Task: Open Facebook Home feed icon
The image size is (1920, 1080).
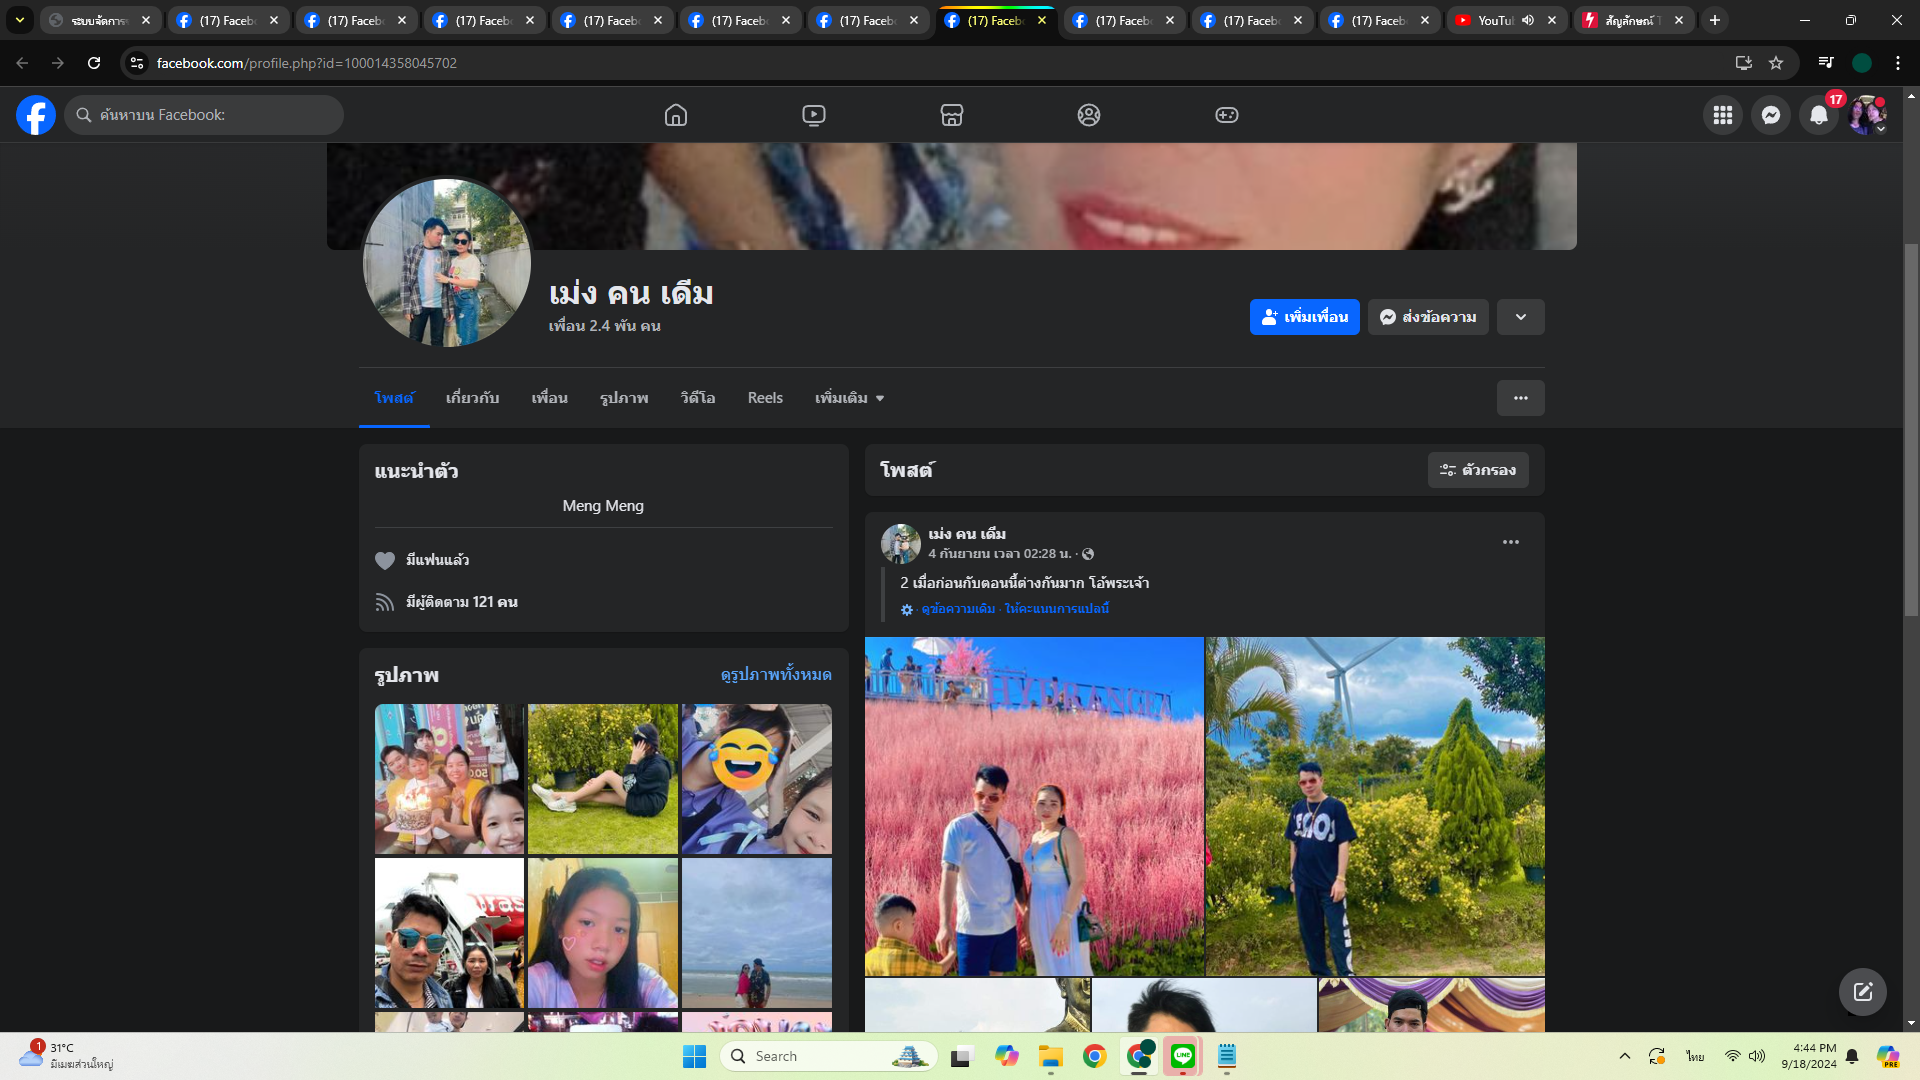Action: (676, 115)
